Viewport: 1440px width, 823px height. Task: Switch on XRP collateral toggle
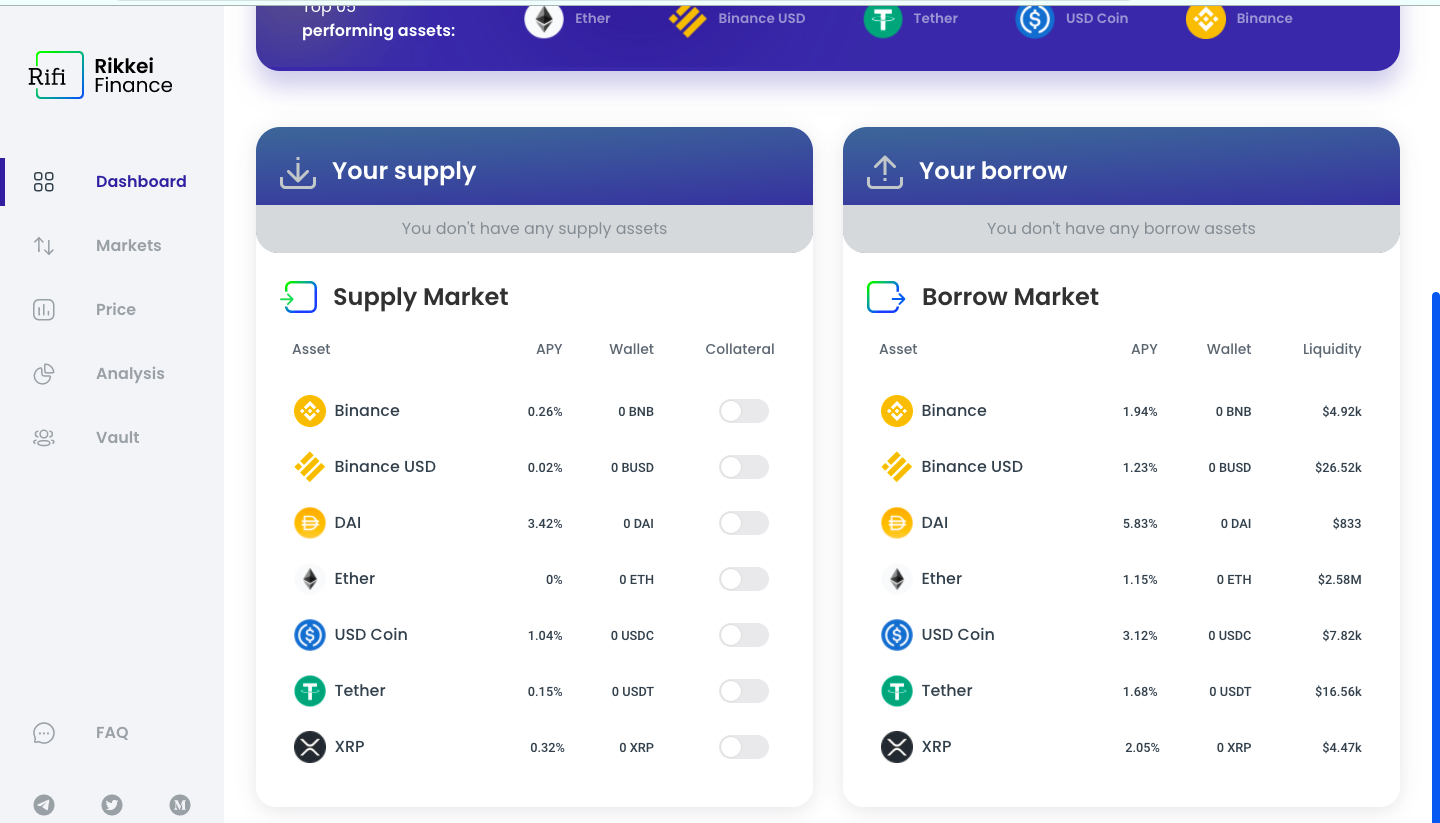pyautogui.click(x=744, y=747)
